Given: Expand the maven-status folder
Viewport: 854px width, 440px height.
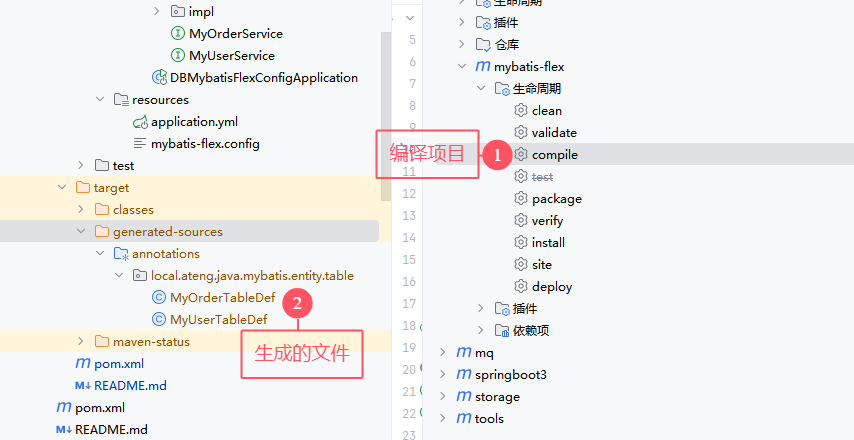Looking at the screenshot, I should tap(81, 342).
